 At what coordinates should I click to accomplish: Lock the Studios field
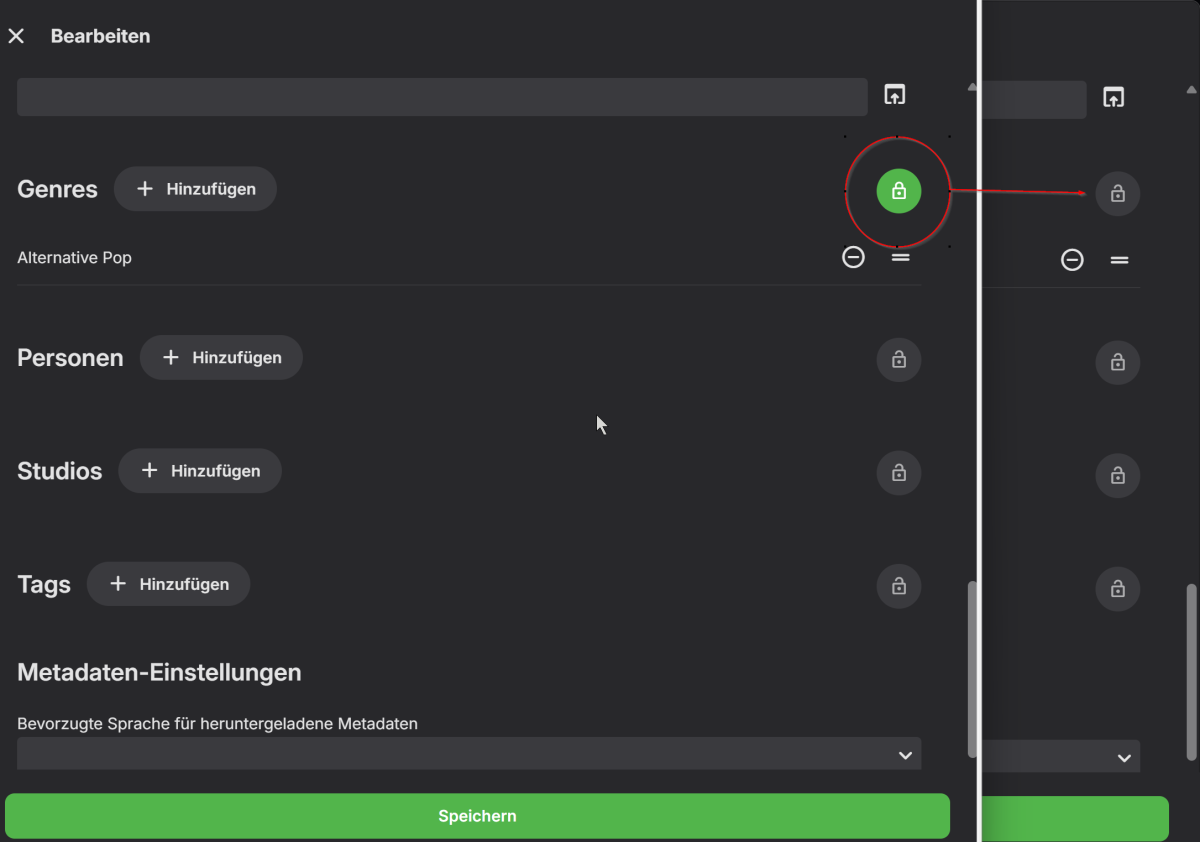(x=898, y=473)
